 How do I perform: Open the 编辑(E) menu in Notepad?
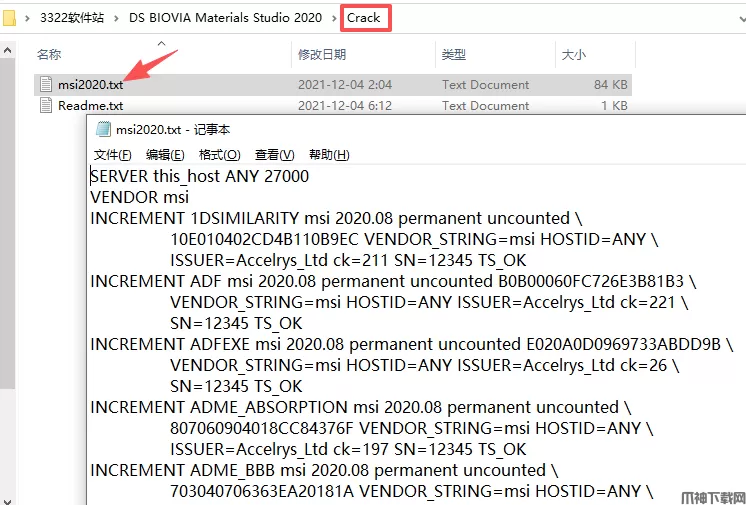coord(165,155)
